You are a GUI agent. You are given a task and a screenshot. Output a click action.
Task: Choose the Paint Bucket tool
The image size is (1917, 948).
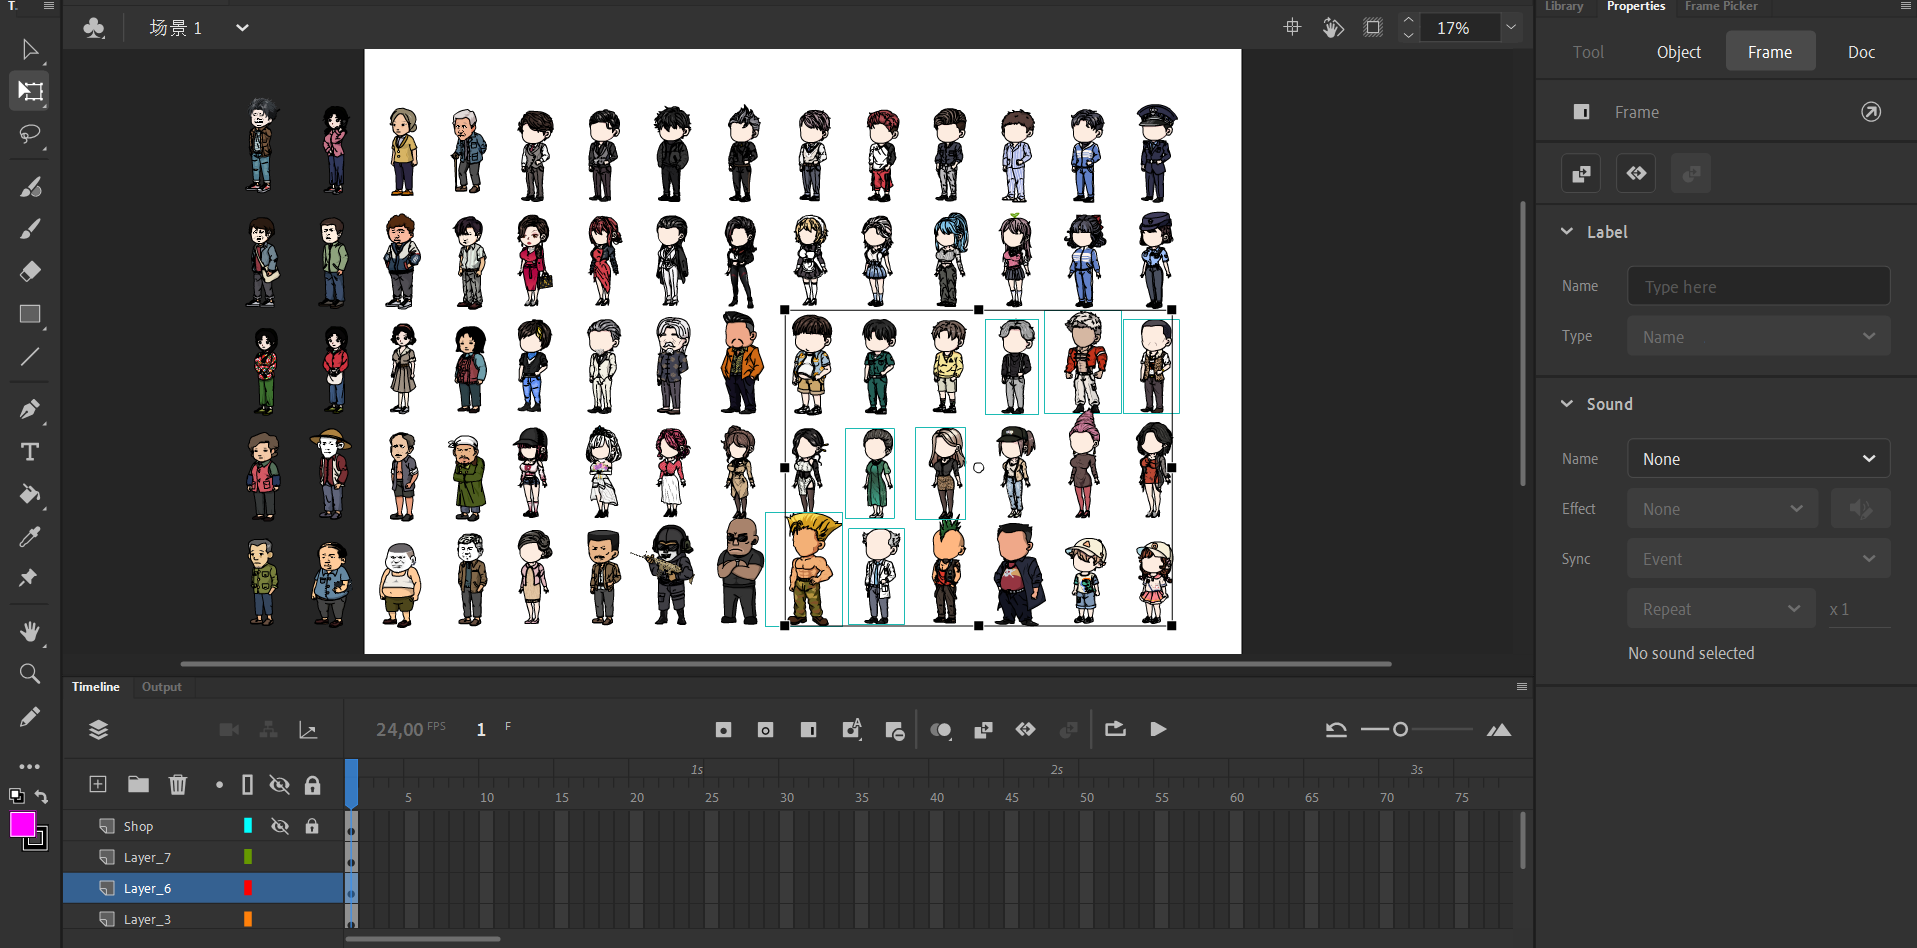pyautogui.click(x=30, y=494)
